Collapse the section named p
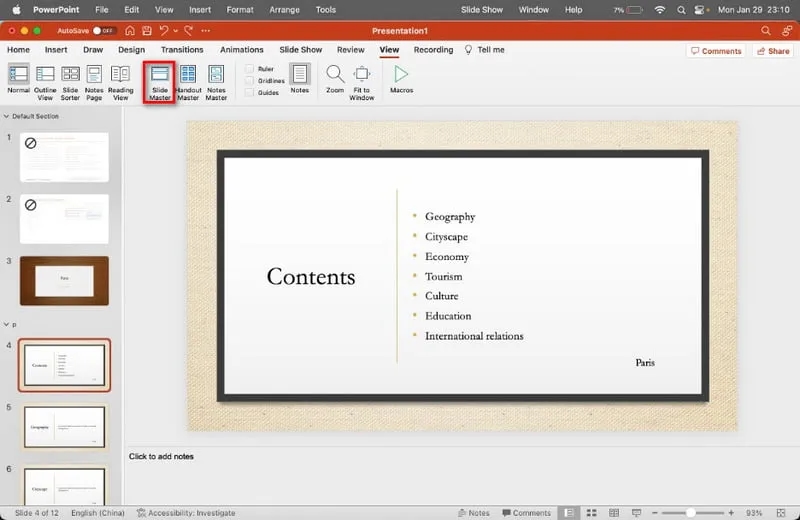 [x=7, y=325]
